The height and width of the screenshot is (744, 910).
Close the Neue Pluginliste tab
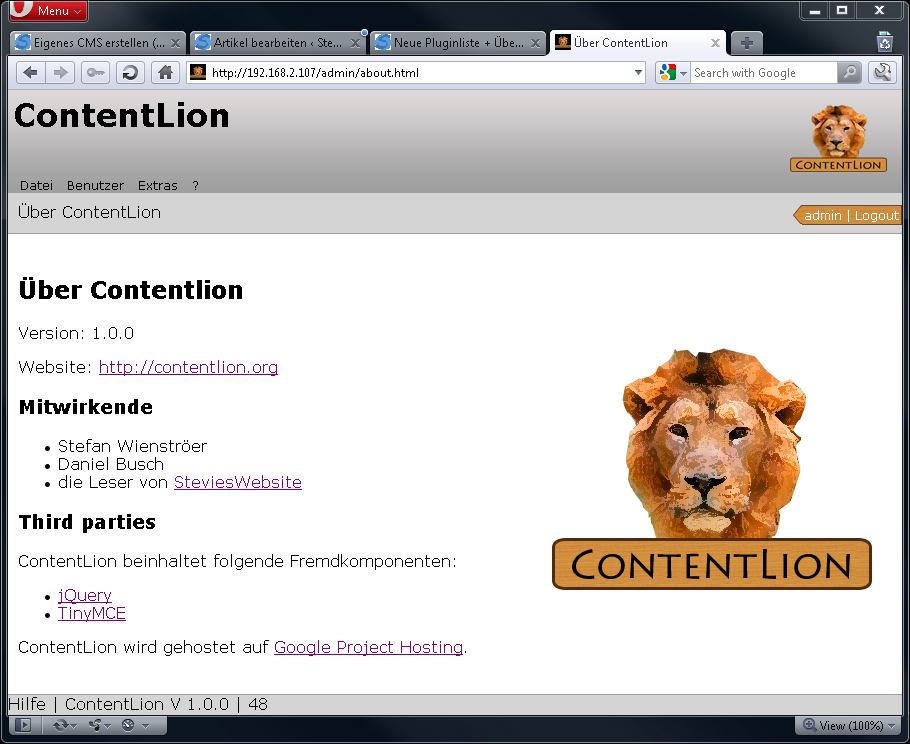click(x=535, y=43)
